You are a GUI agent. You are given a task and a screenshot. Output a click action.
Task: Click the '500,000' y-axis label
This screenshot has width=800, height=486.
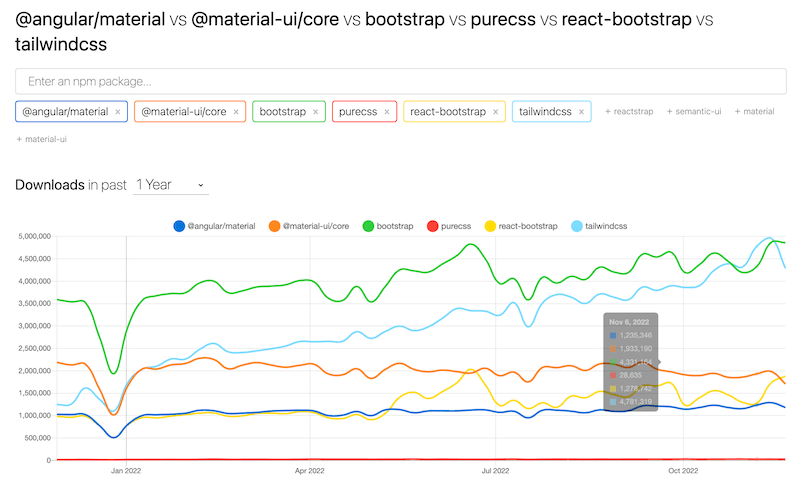[x=38, y=438]
